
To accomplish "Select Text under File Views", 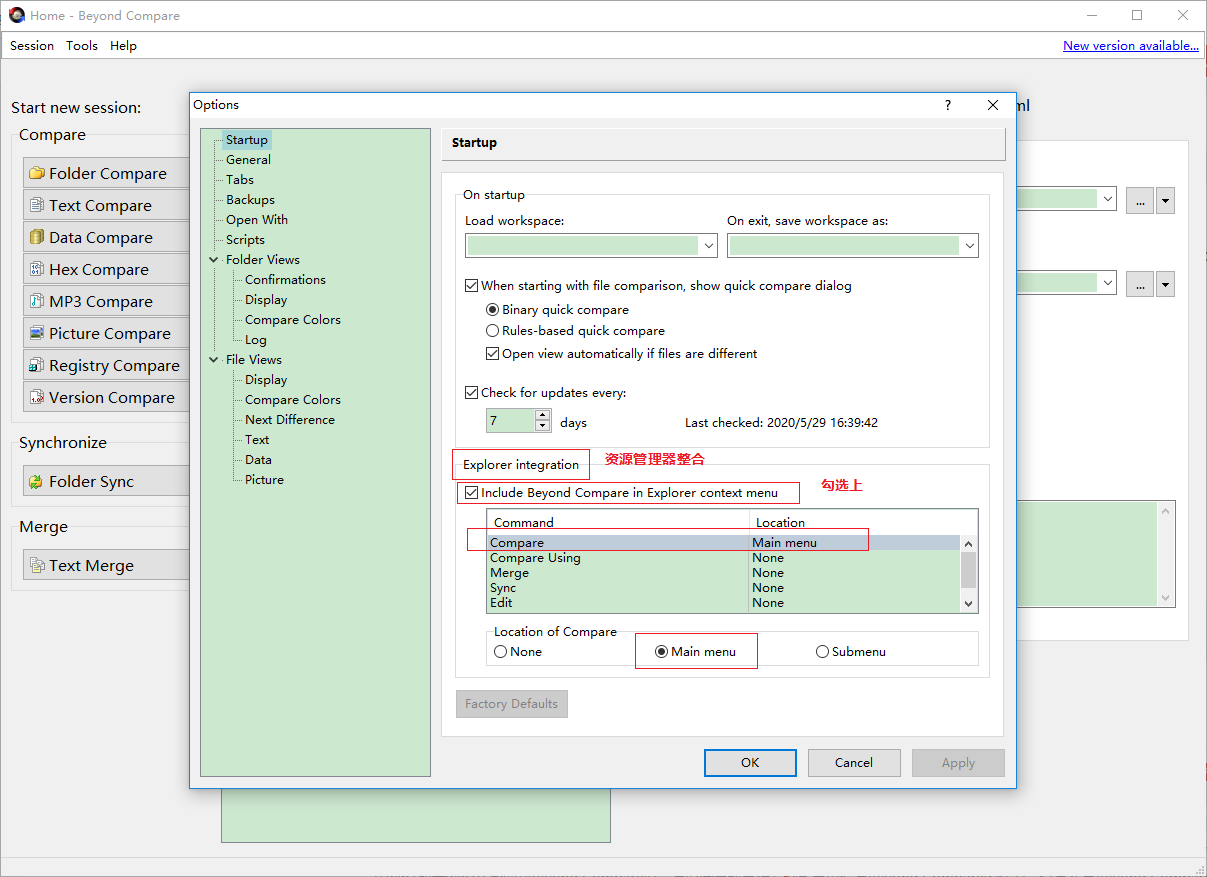I will pos(257,440).
